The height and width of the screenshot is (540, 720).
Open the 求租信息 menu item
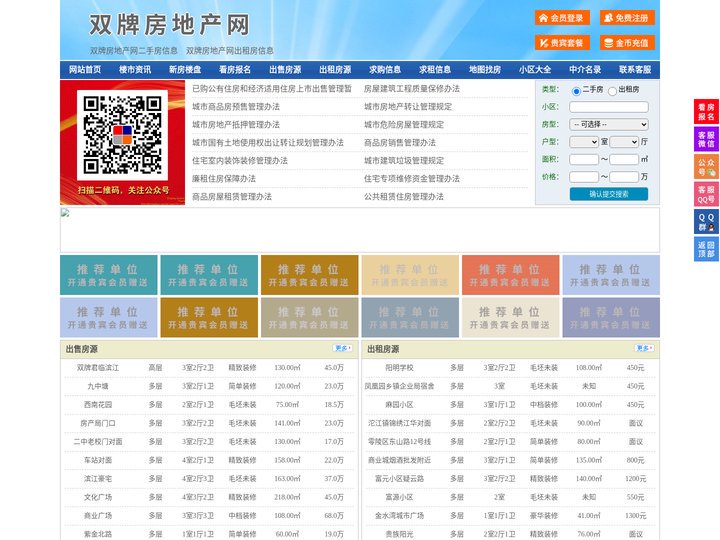tap(435, 70)
